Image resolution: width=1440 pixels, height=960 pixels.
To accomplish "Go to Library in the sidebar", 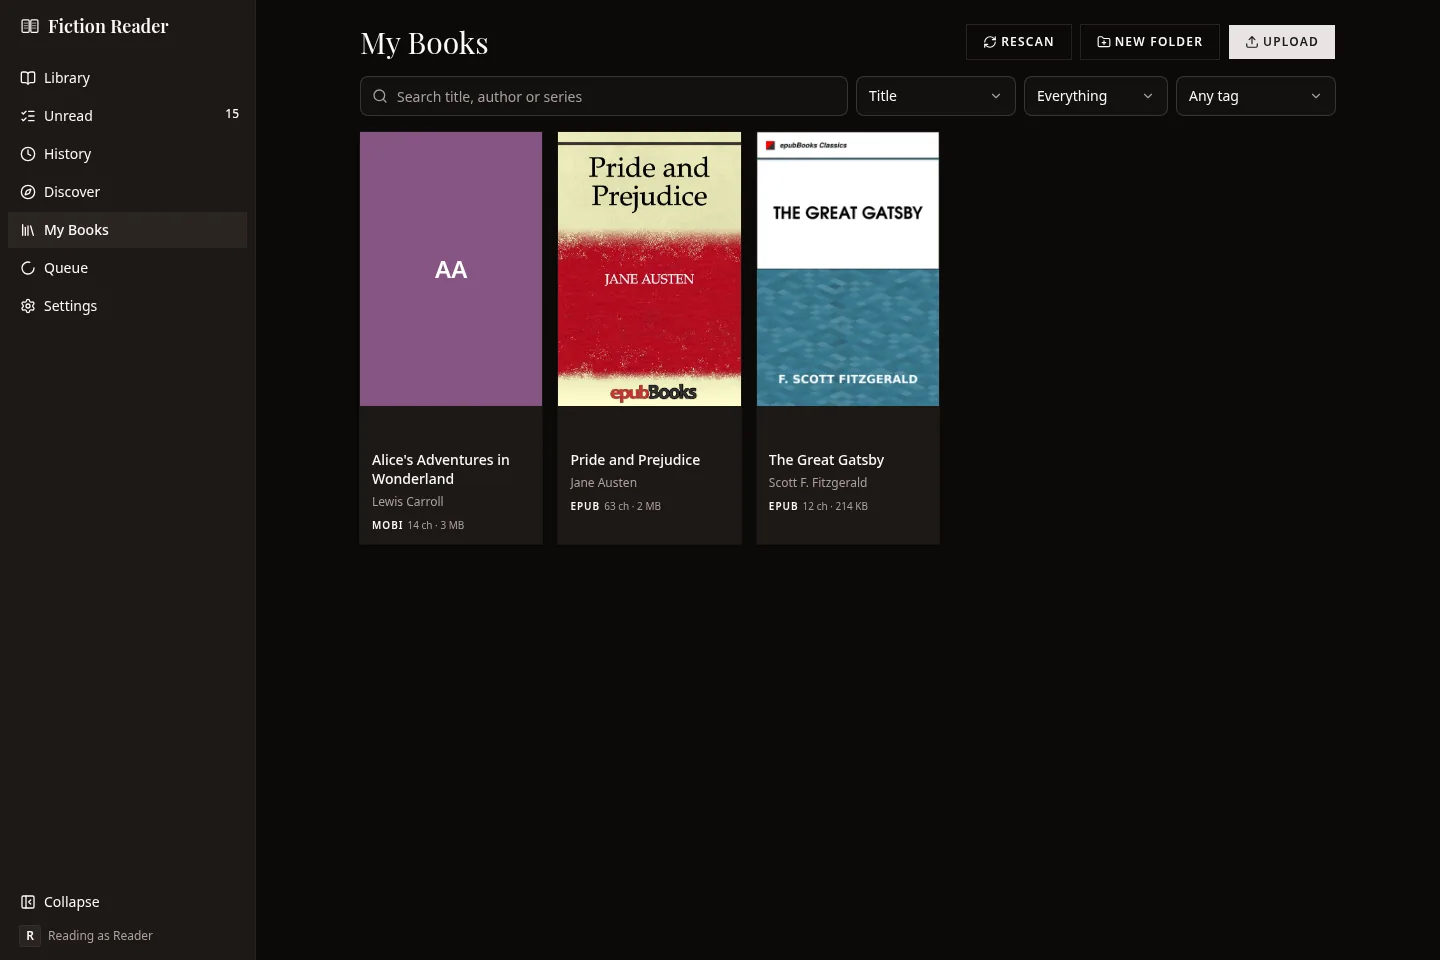I will click(x=128, y=78).
